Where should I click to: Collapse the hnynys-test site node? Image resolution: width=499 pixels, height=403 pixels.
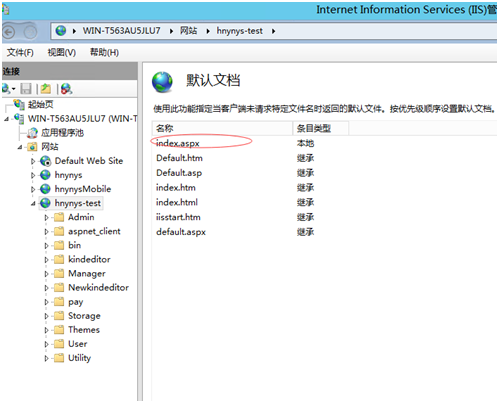pos(33,203)
